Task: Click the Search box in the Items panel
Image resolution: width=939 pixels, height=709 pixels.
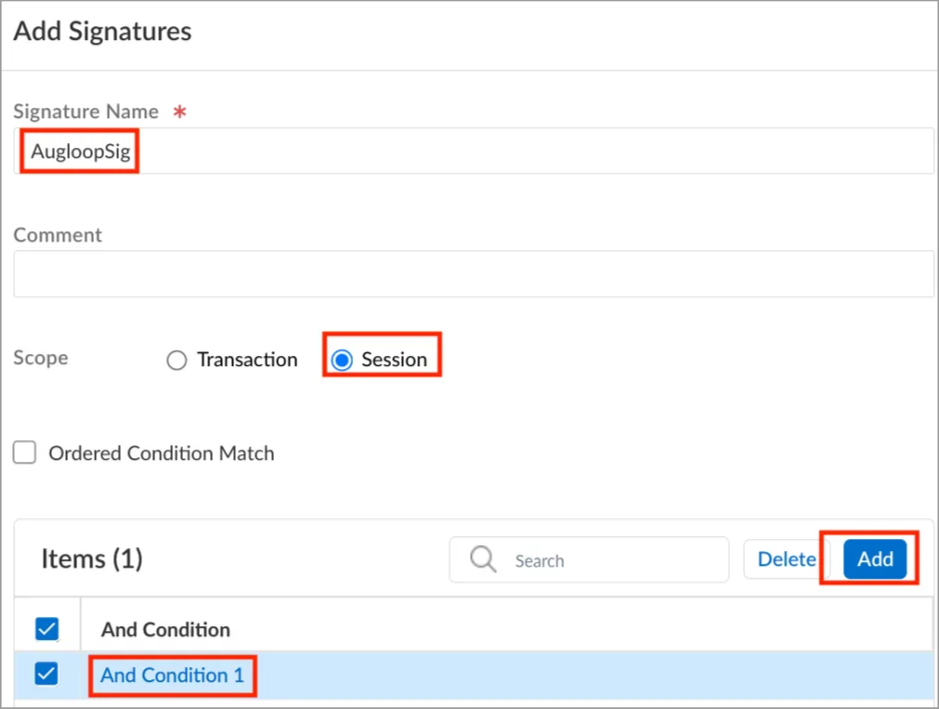Action: (x=589, y=560)
